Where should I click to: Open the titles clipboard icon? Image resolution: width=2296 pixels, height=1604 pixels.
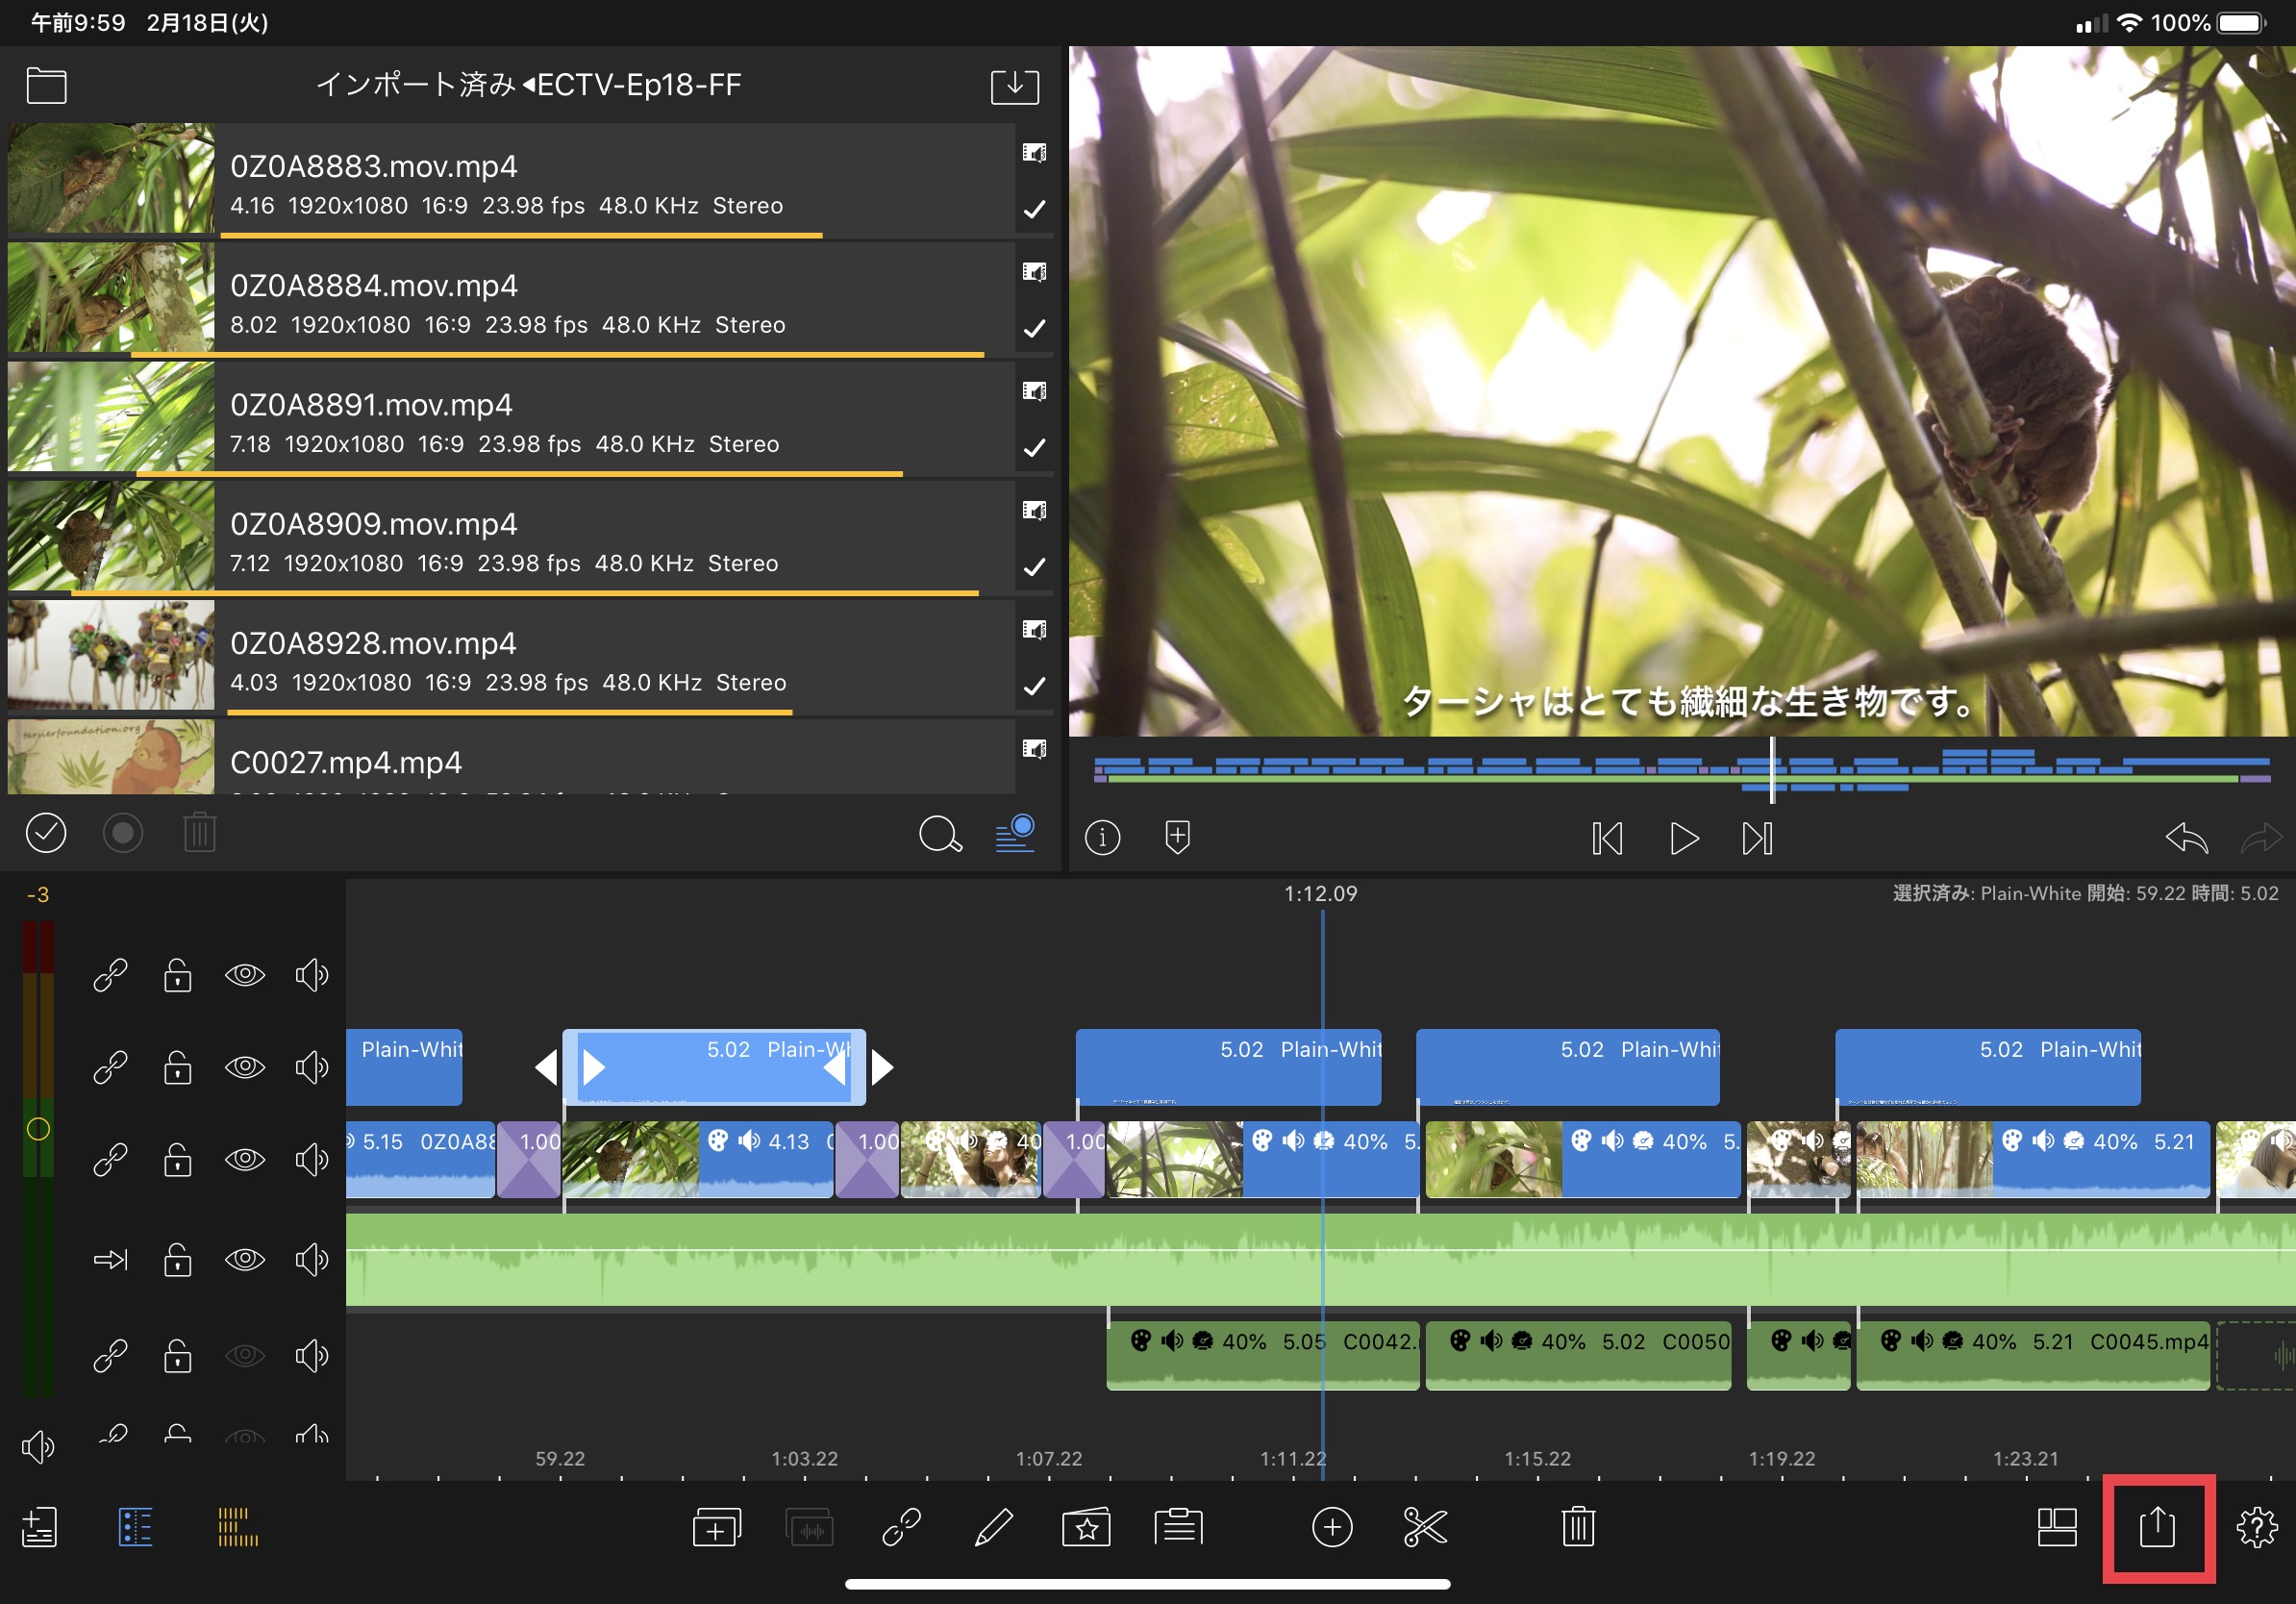click(1178, 1527)
